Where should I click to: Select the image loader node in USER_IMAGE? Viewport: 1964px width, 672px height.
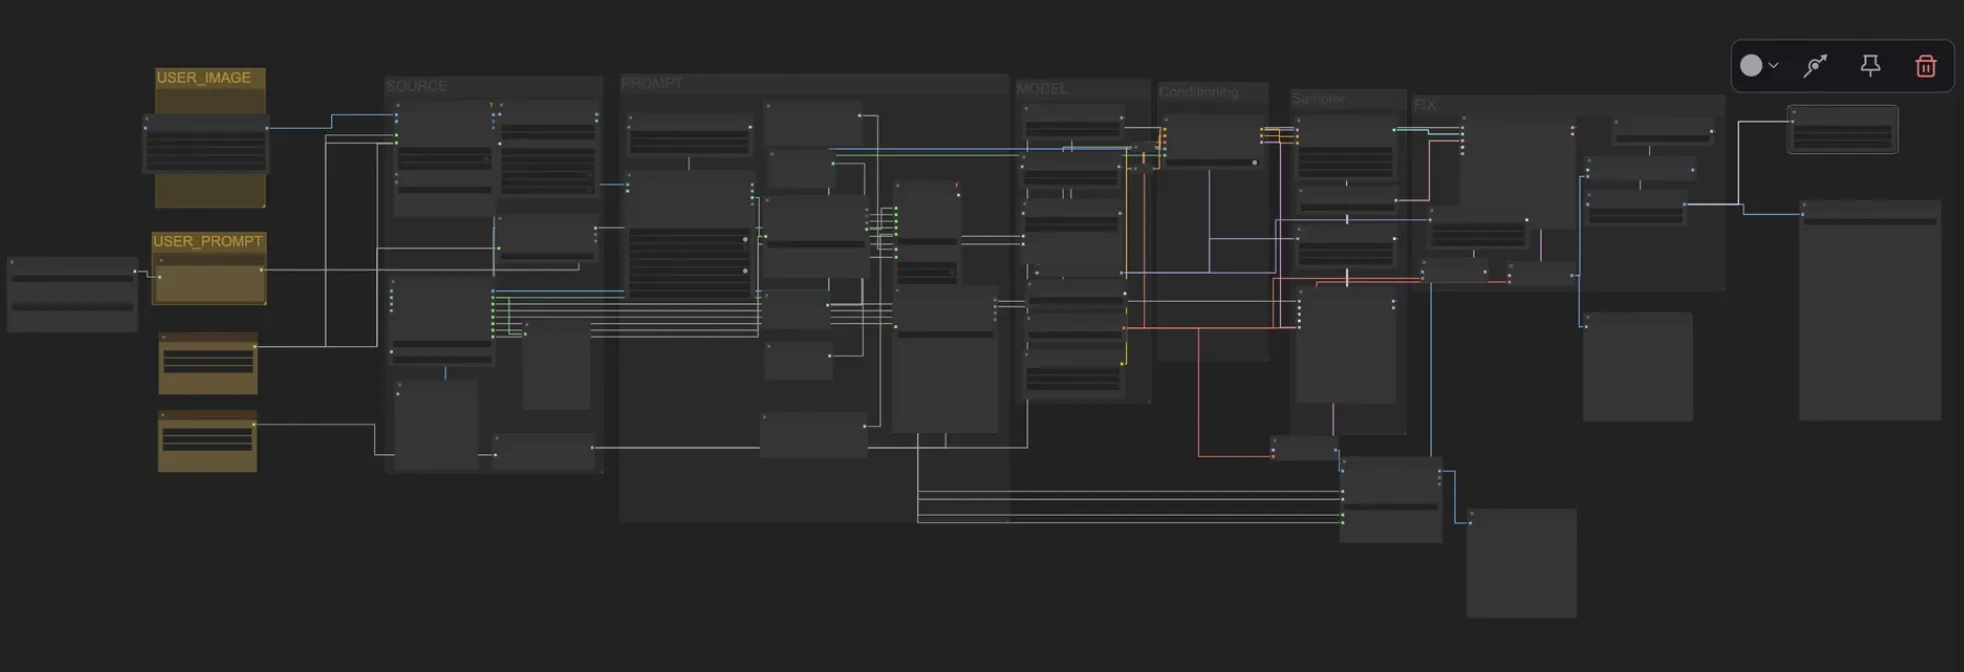[206, 145]
